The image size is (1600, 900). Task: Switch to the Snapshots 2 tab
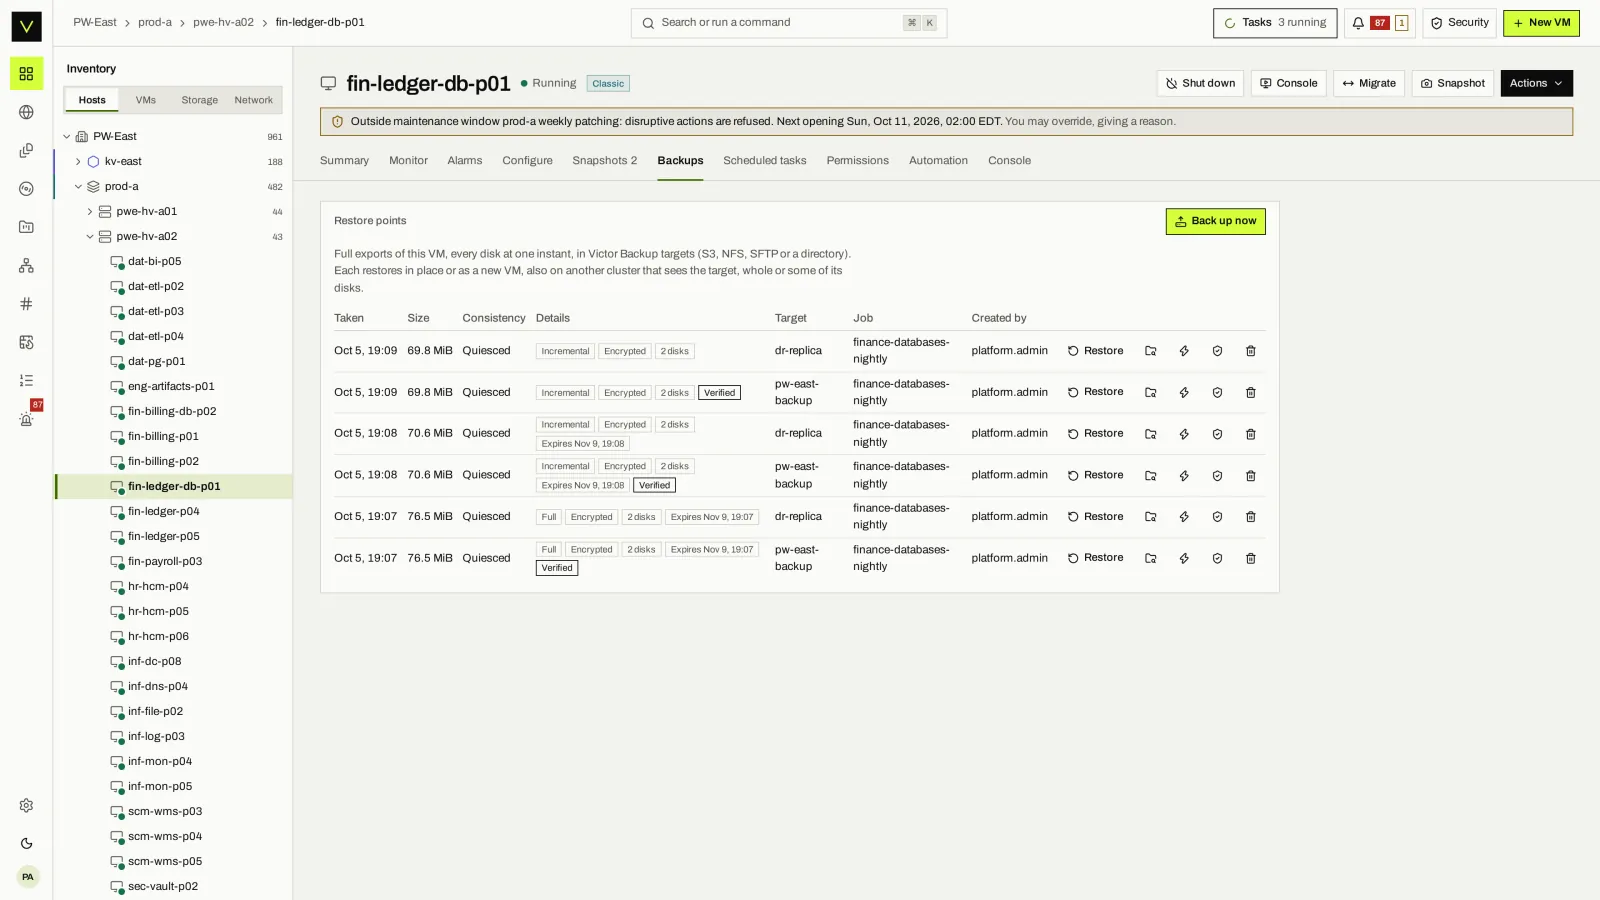[604, 161]
